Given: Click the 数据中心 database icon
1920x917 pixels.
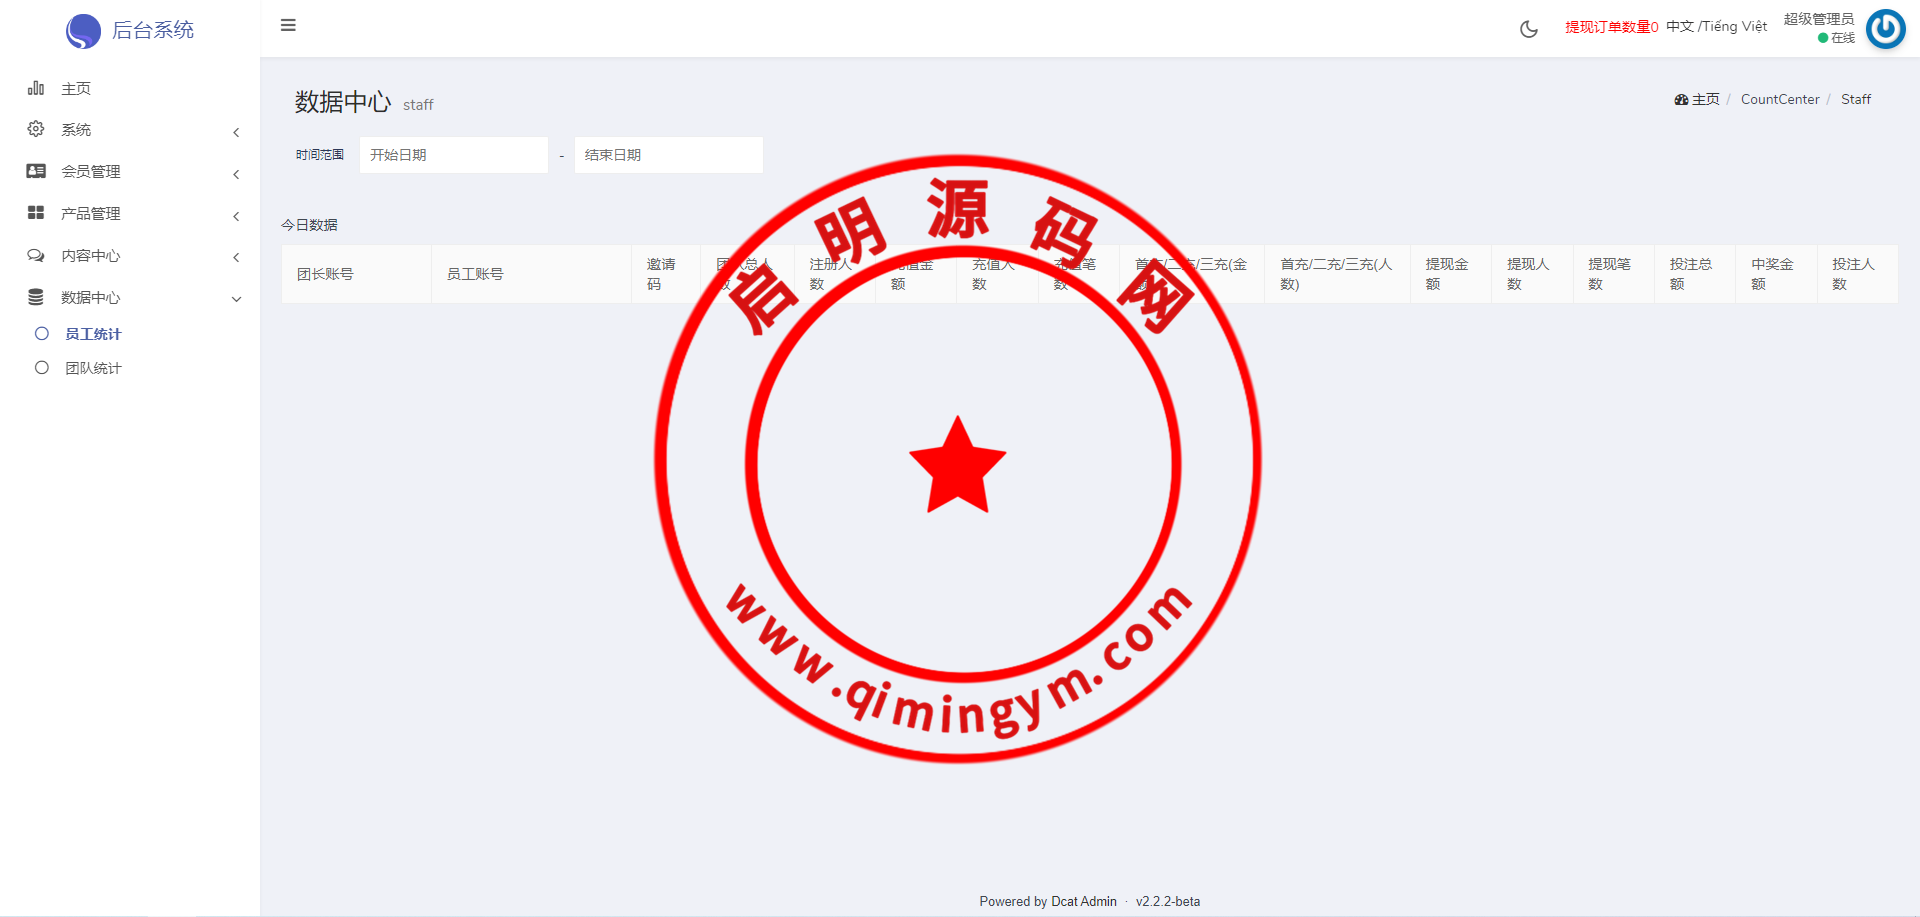Looking at the screenshot, I should pyautogui.click(x=36, y=297).
